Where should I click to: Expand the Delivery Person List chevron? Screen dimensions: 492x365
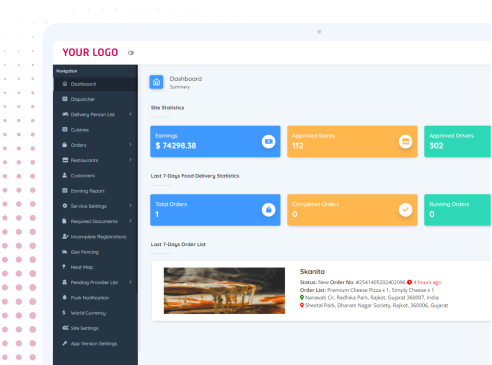[x=131, y=114]
